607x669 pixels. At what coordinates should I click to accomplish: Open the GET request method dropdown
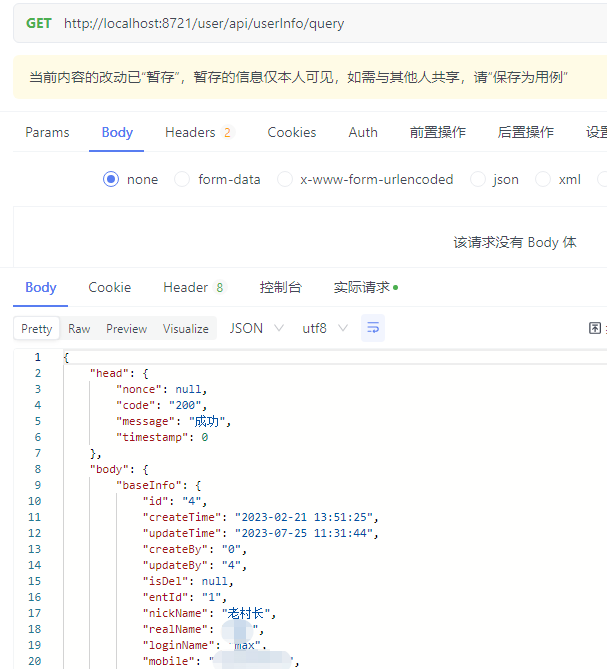pyautogui.click(x=39, y=23)
